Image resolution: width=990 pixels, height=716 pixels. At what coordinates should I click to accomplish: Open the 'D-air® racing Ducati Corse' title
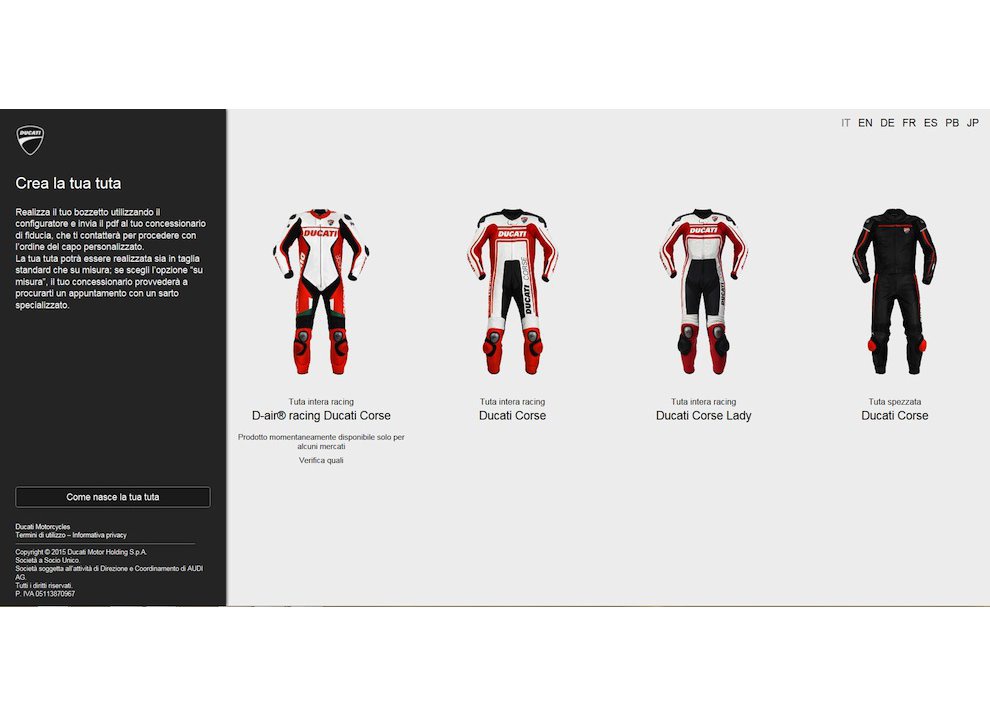coord(321,415)
